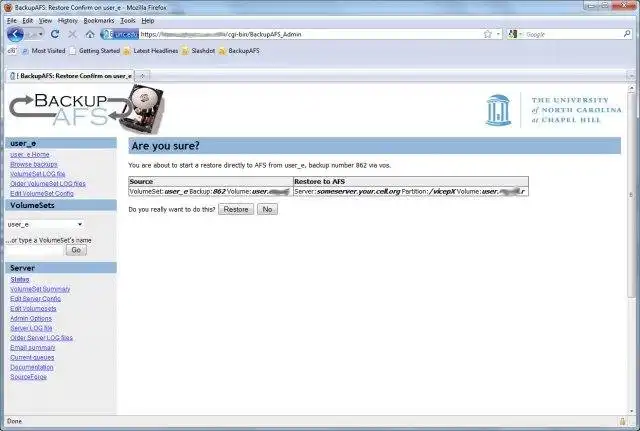This screenshot has height=431, width=640.
Task: Click the tab list dropdown arrow
Action: (631, 76)
